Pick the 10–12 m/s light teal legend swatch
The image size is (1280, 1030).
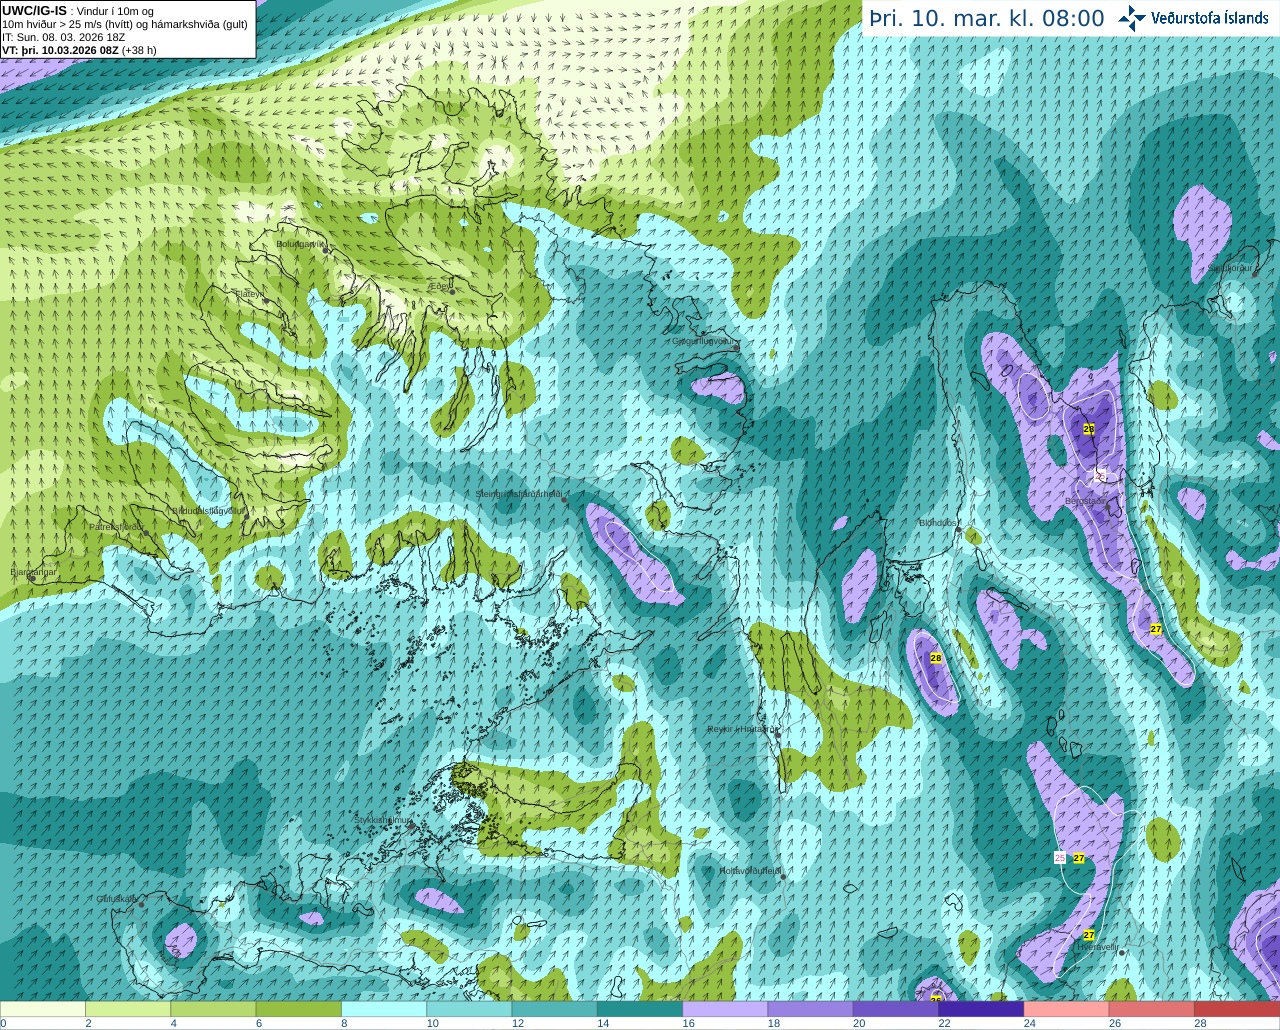pyautogui.click(x=469, y=1008)
